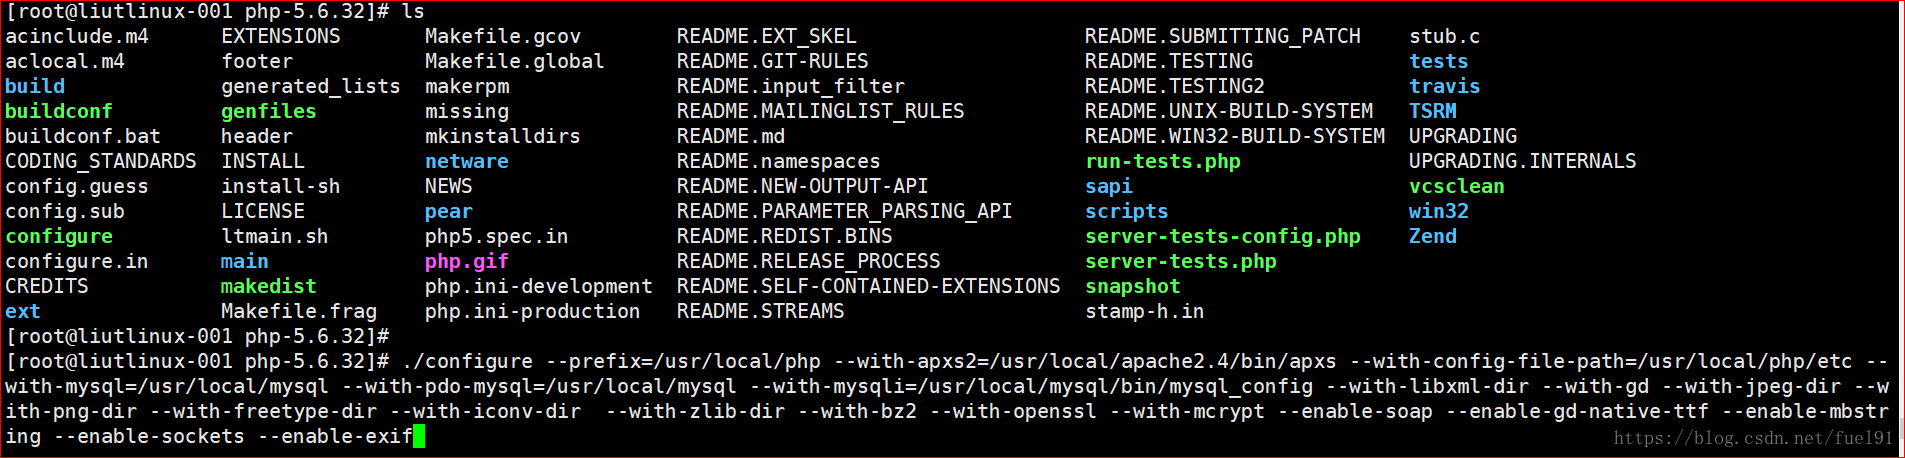
Task: Select the configure.in entry
Action: click(x=77, y=262)
